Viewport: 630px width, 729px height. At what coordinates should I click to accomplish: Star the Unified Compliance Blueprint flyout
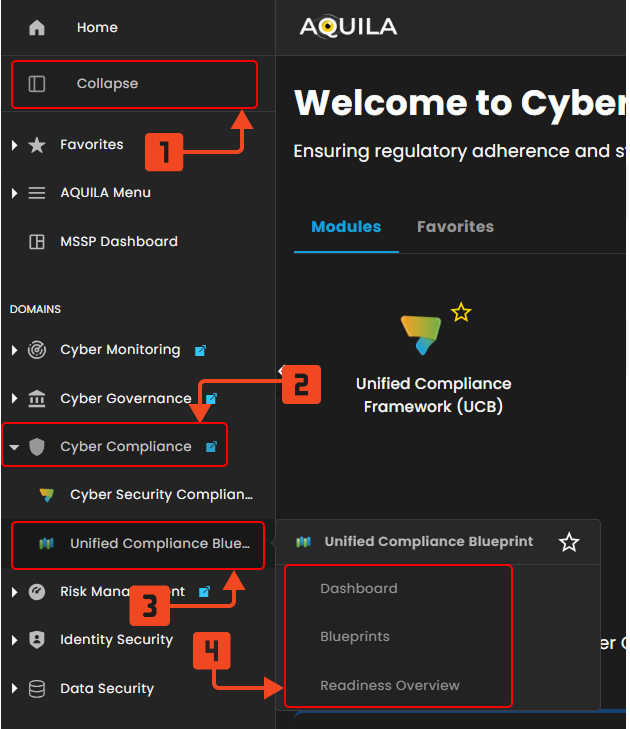[x=569, y=542]
